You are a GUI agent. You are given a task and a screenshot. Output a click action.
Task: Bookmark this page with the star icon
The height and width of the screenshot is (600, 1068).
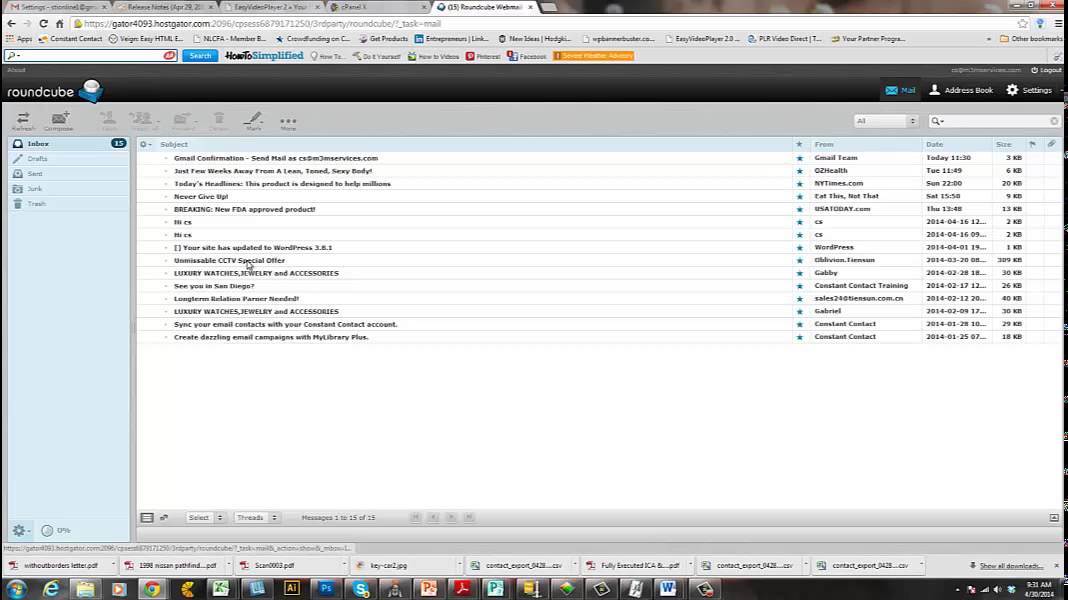click(1022, 23)
